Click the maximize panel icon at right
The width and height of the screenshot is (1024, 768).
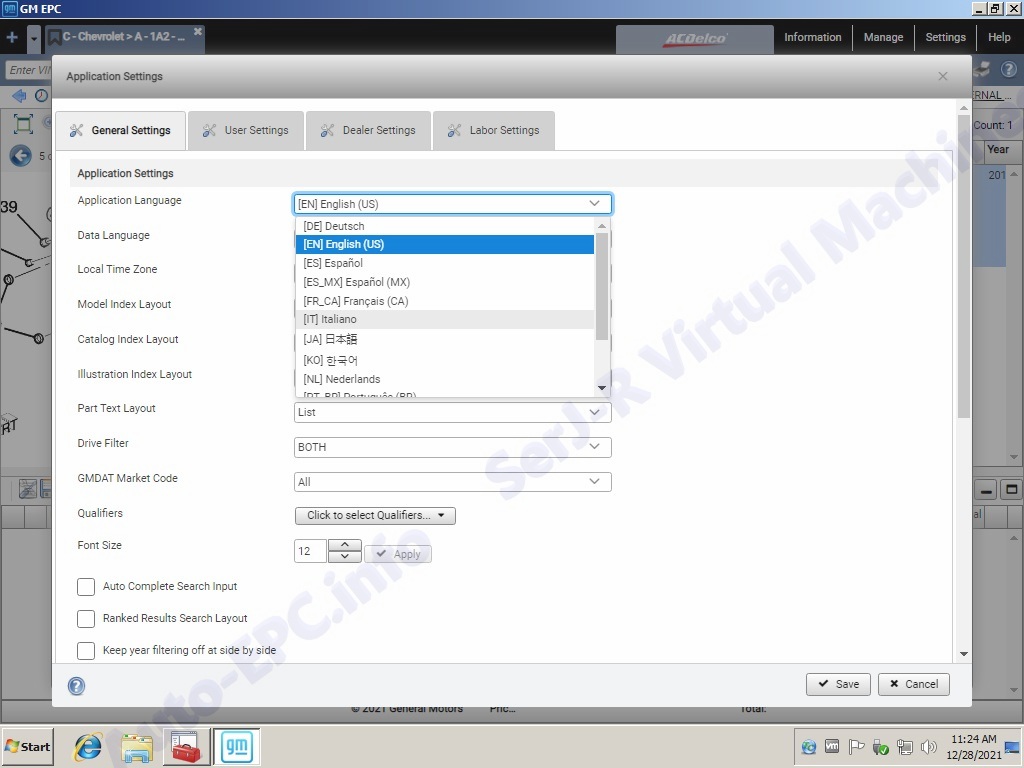tap(1011, 489)
